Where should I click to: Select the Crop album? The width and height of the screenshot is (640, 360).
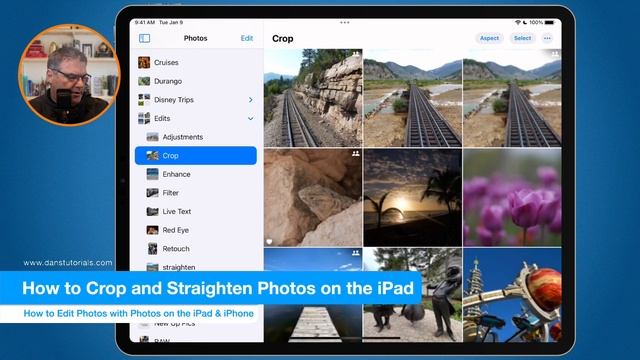pos(196,156)
